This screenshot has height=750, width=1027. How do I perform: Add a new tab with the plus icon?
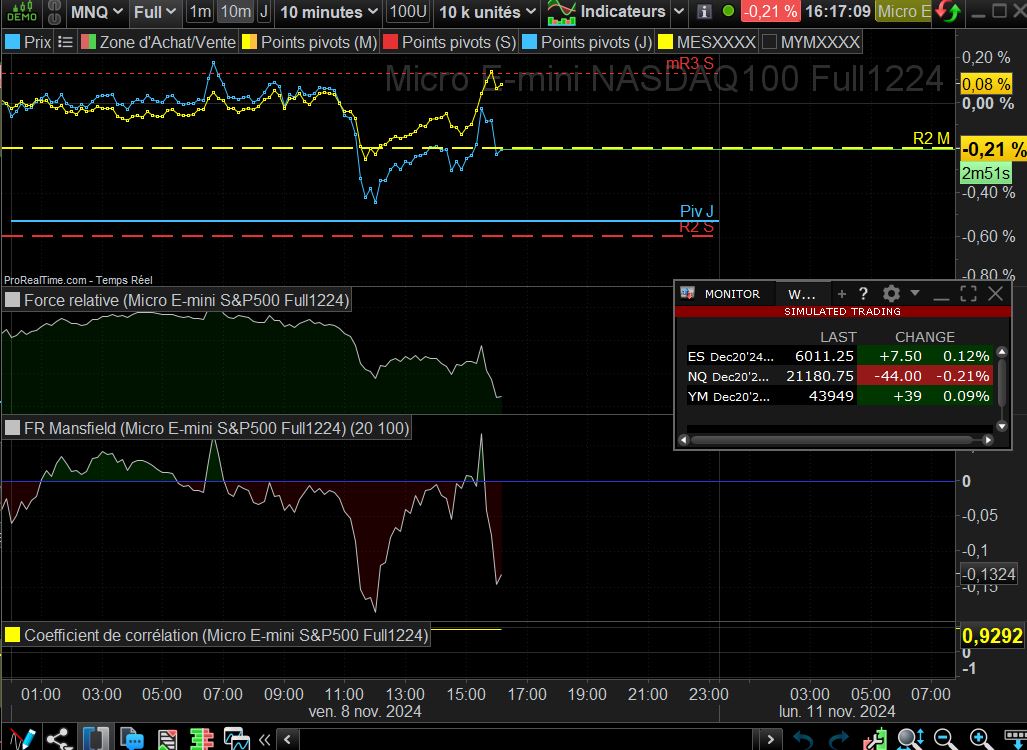pos(842,294)
